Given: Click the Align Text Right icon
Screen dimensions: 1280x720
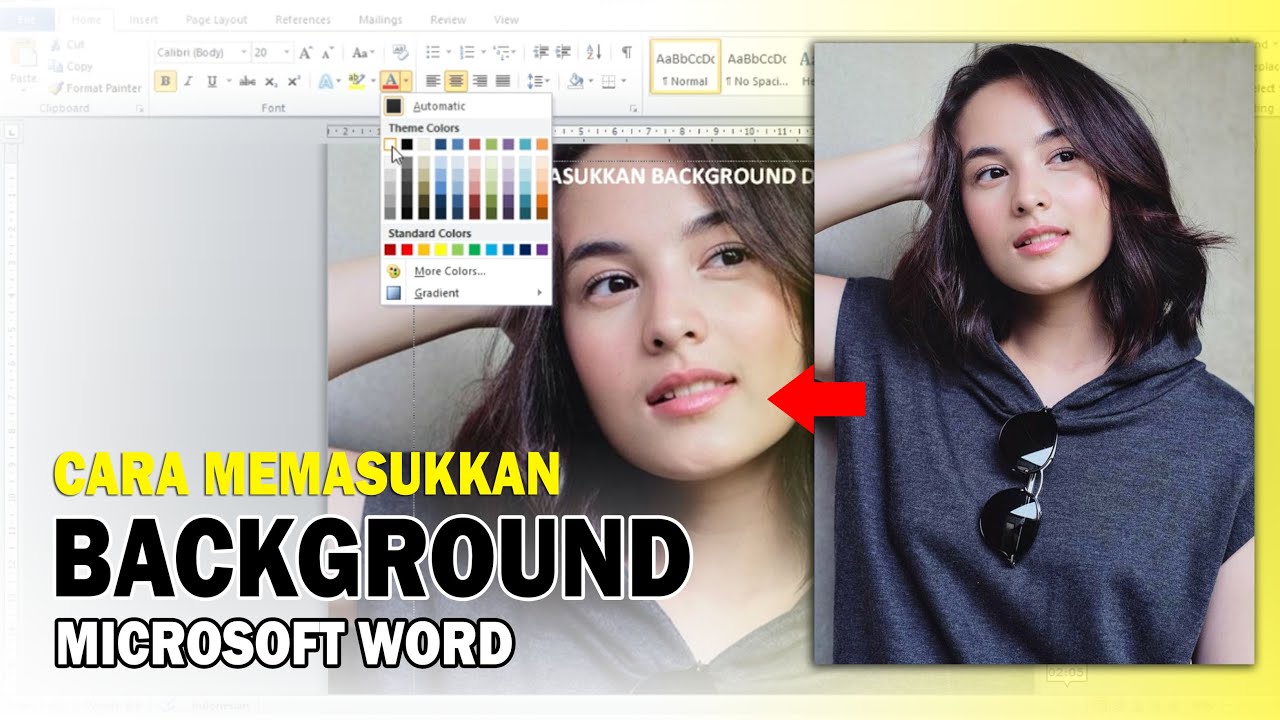Looking at the screenshot, I should [479, 81].
